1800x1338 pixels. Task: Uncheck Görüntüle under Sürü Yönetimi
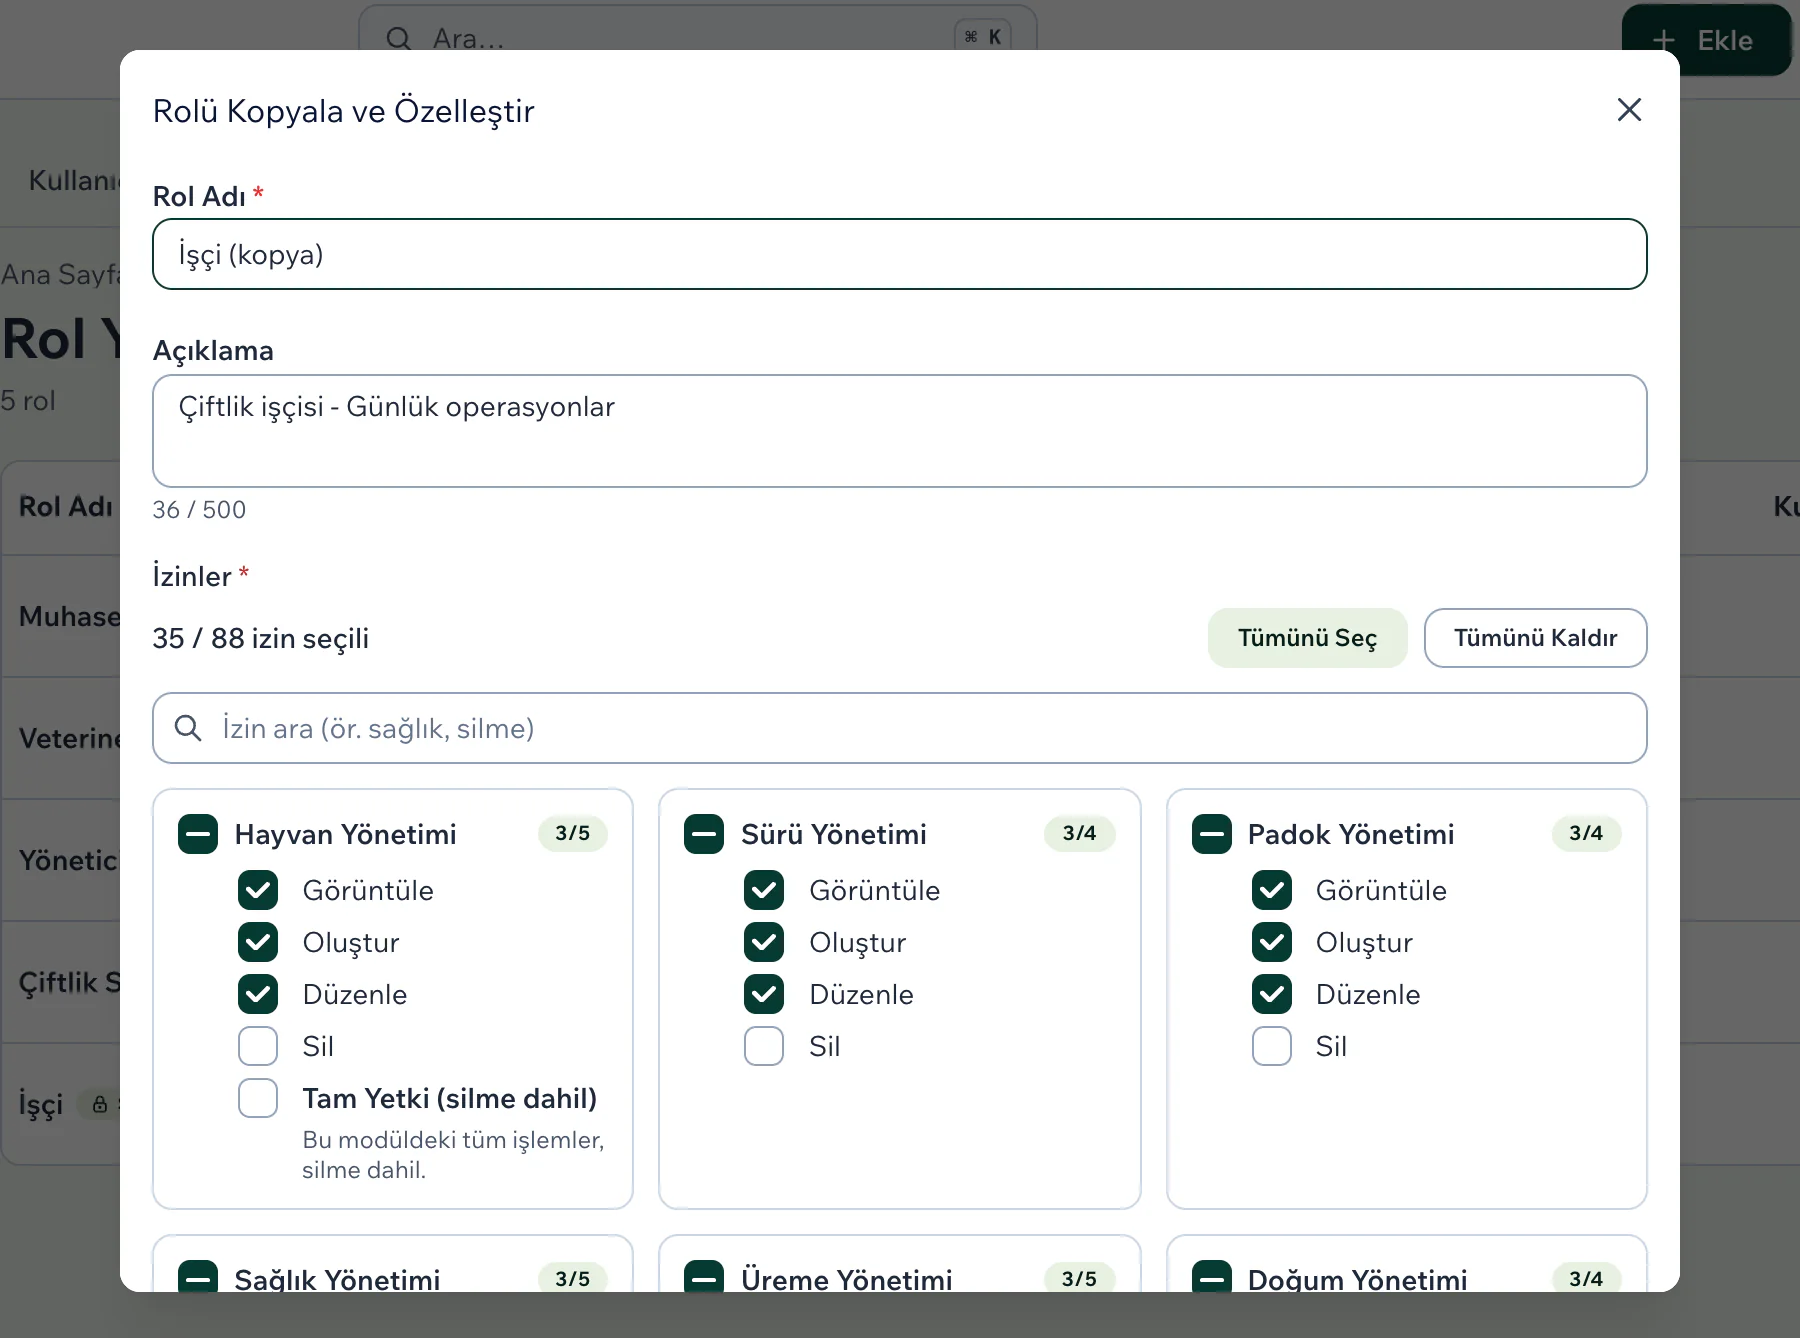pos(764,890)
